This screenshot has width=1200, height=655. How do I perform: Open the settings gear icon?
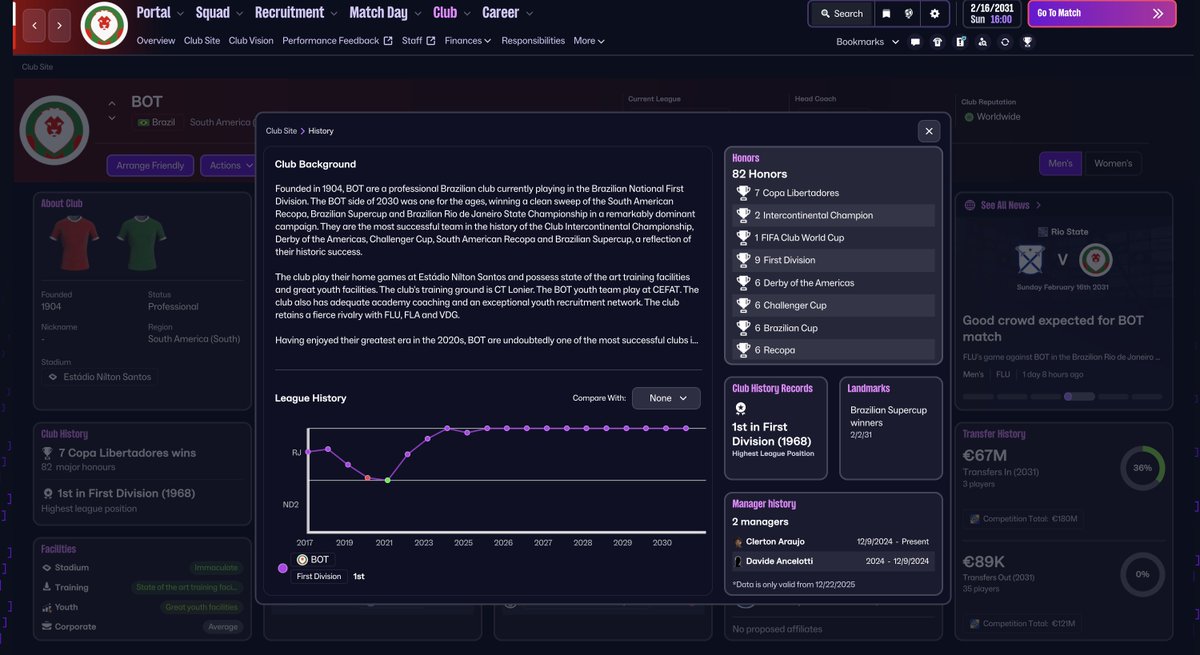tap(935, 14)
